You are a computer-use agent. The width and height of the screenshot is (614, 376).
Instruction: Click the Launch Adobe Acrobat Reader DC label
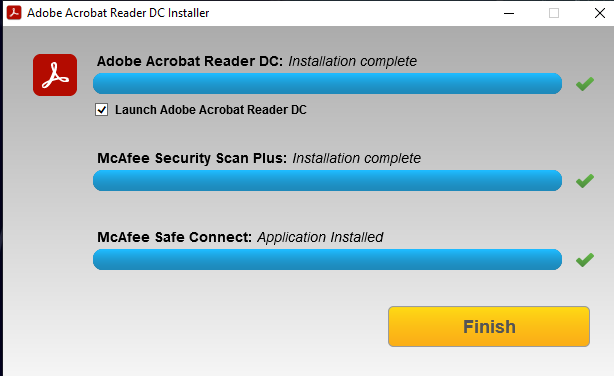[x=211, y=110]
